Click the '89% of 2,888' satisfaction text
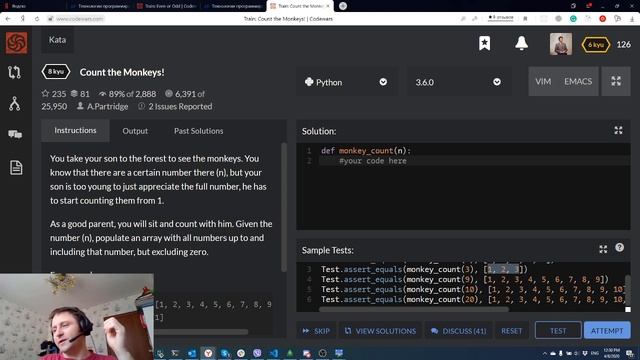The image size is (640, 360). 132,94
